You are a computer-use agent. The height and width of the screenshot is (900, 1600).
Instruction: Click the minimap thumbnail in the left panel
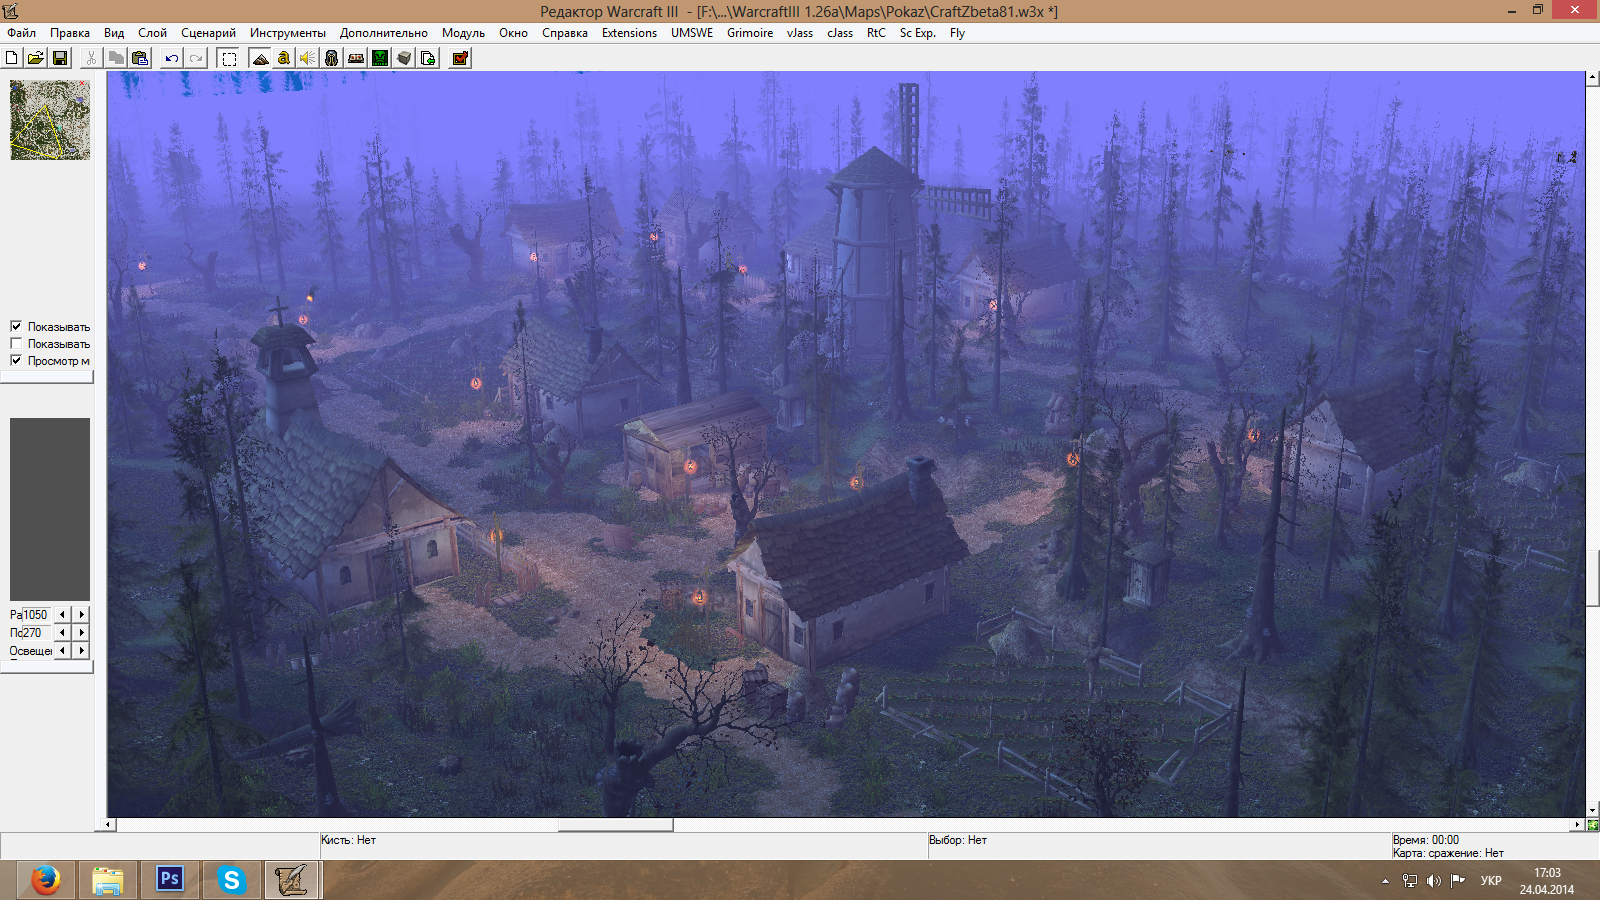point(50,120)
